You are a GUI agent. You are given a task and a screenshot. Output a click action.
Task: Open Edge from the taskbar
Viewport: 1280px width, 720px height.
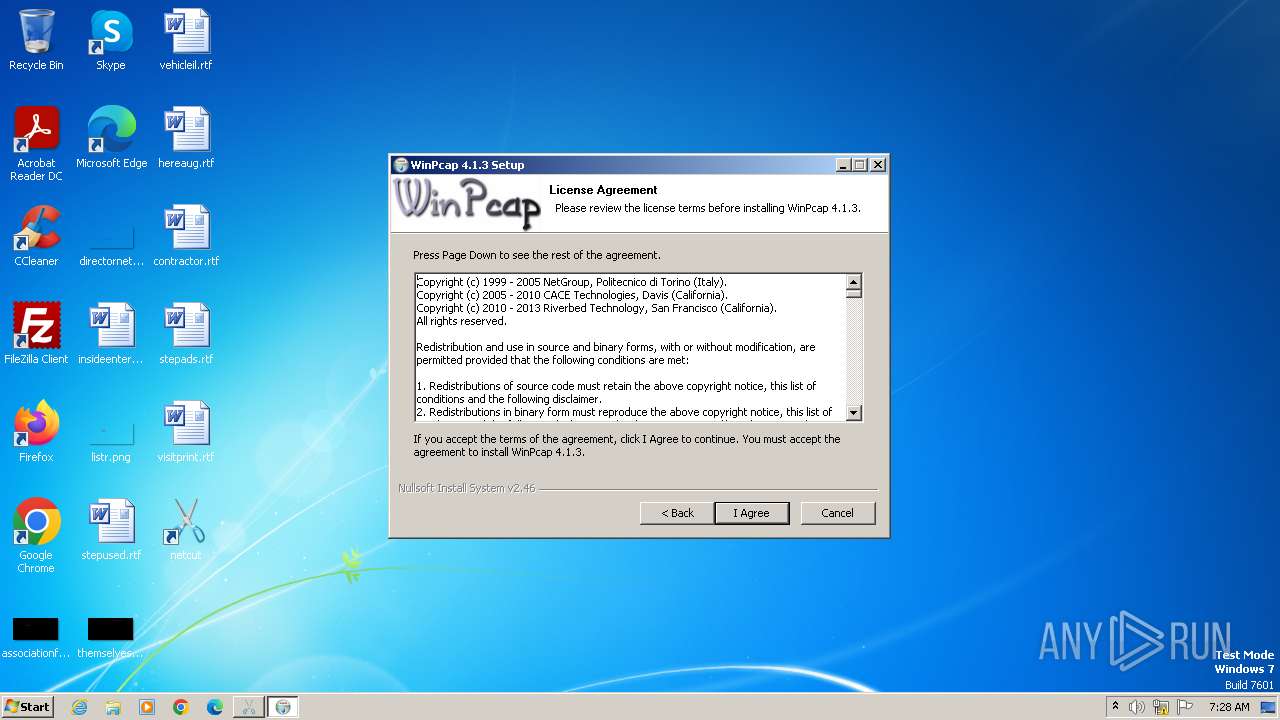215,707
